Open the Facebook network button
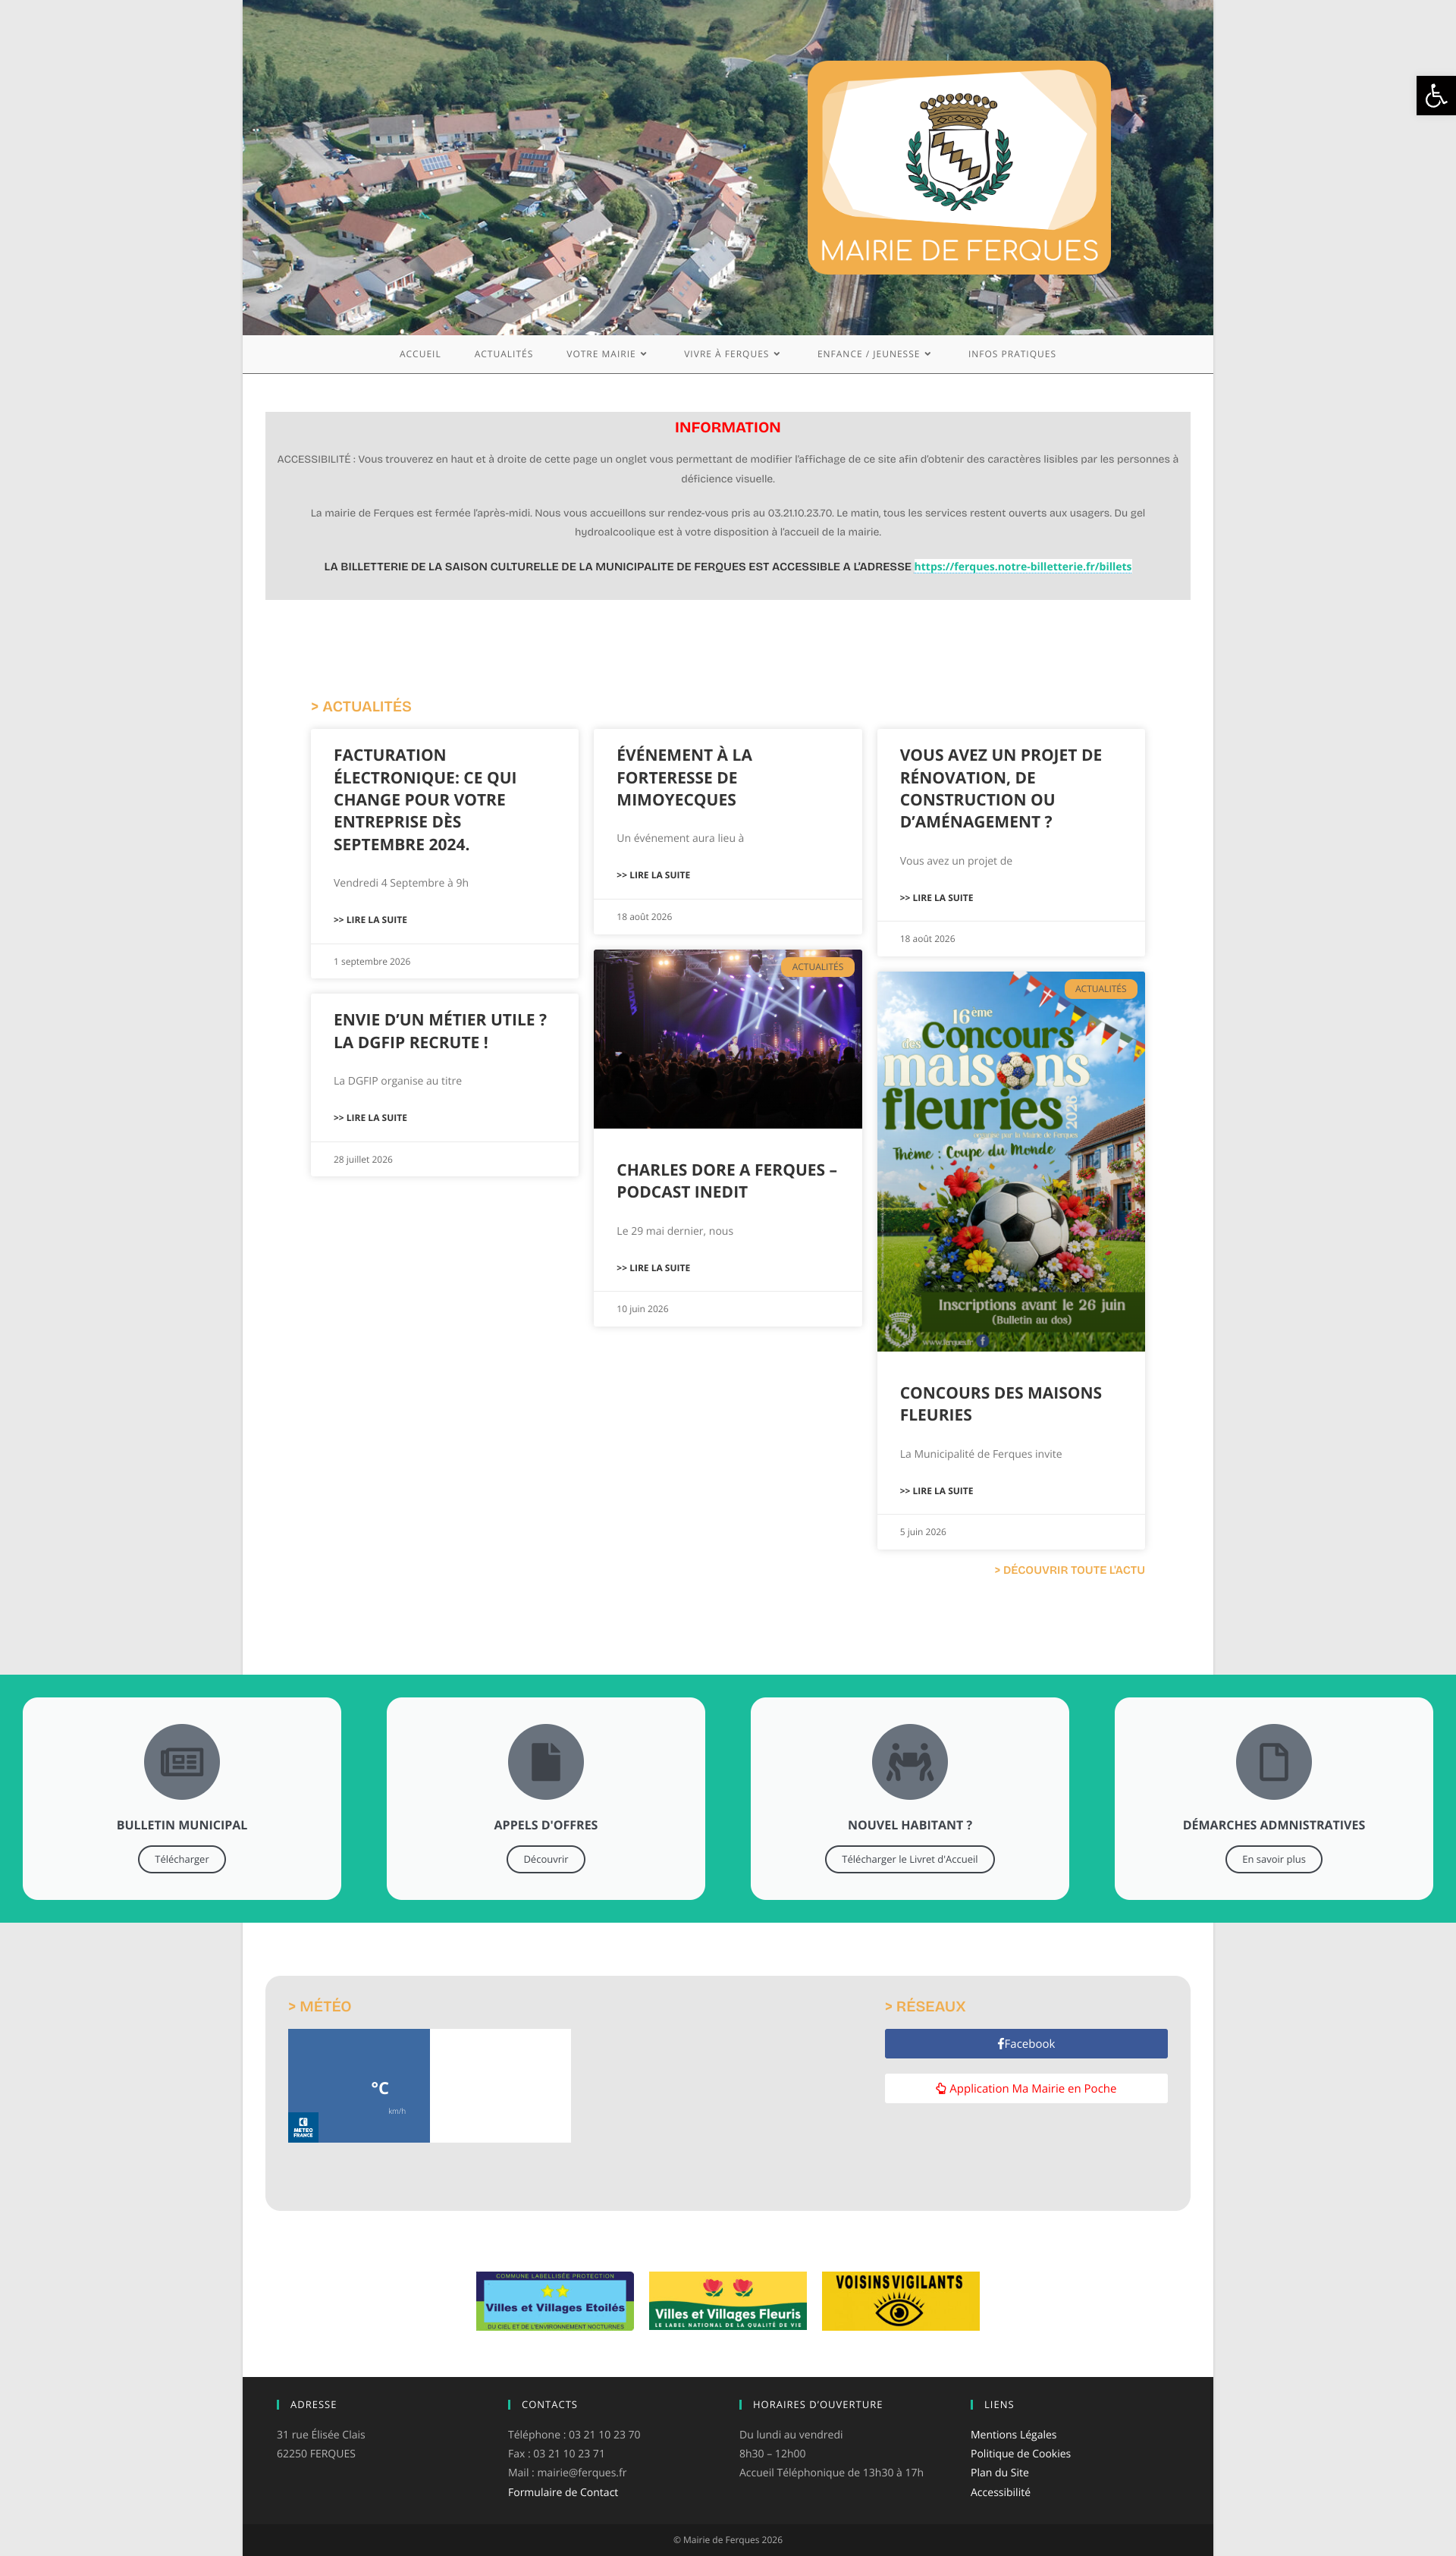Screen dimensions: 1456x2556 [1026, 2044]
